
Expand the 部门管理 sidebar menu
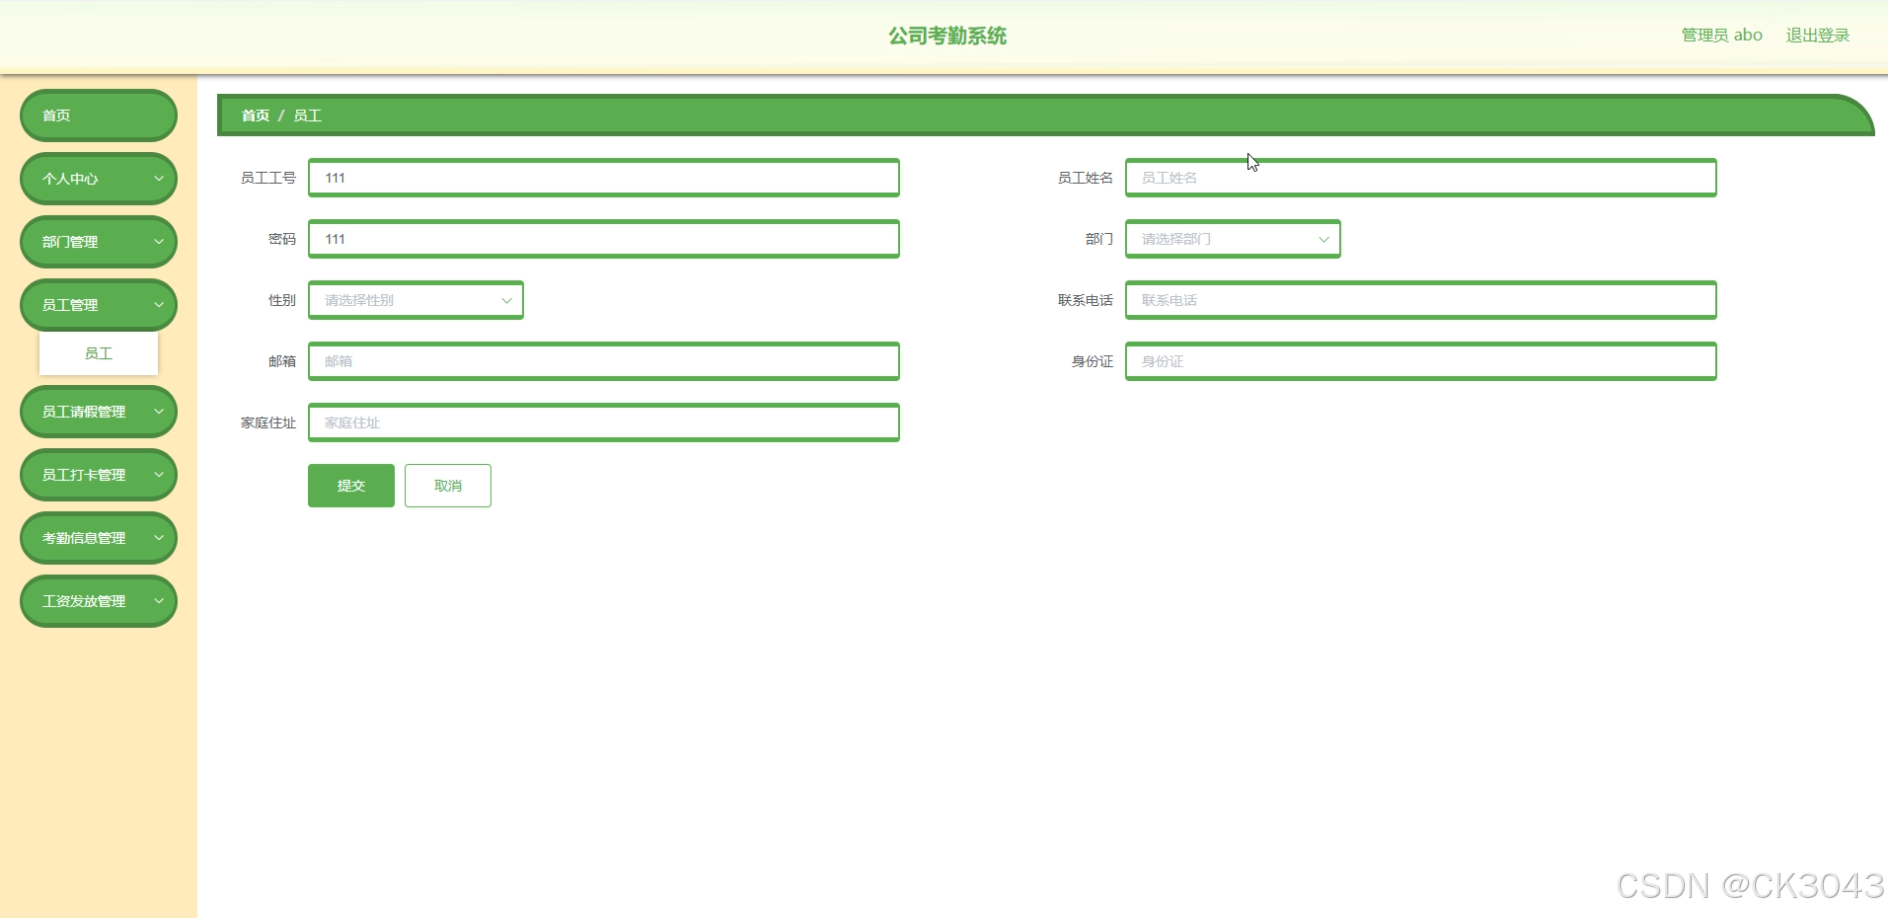(98, 241)
